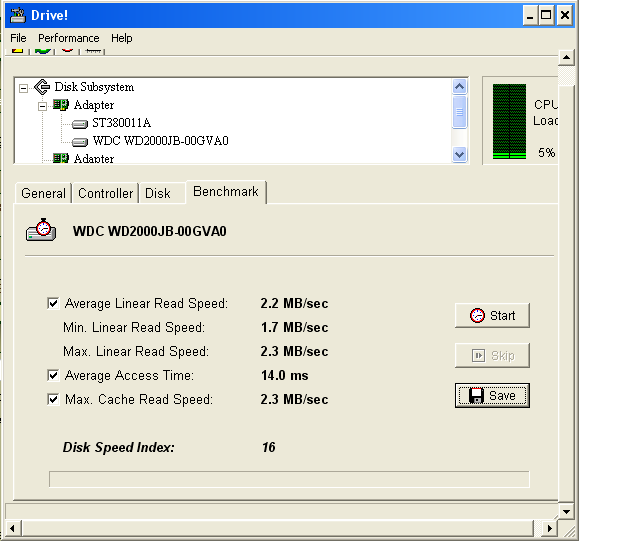Click main window vertical scroll up arrow
The width and height of the screenshot is (640, 541).
(566, 57)
